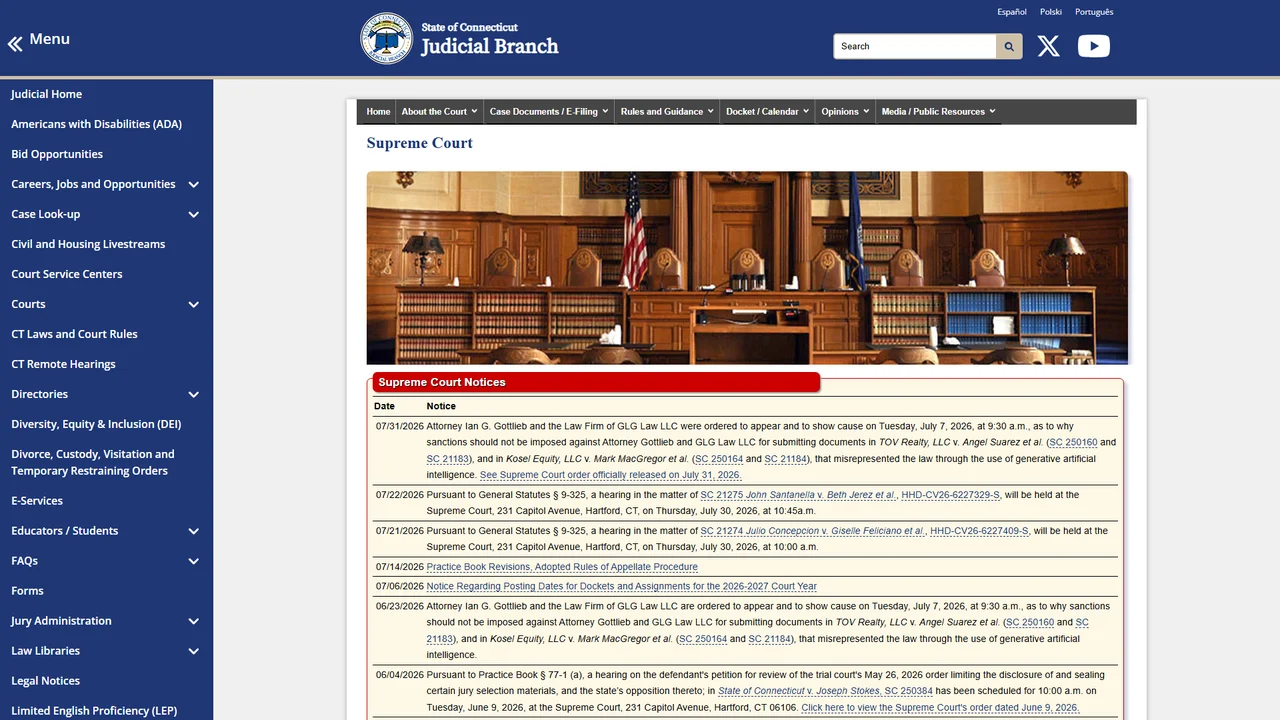Click inside the Search input field
Viewport: 1280px width, 720px height.
point(915,46)
